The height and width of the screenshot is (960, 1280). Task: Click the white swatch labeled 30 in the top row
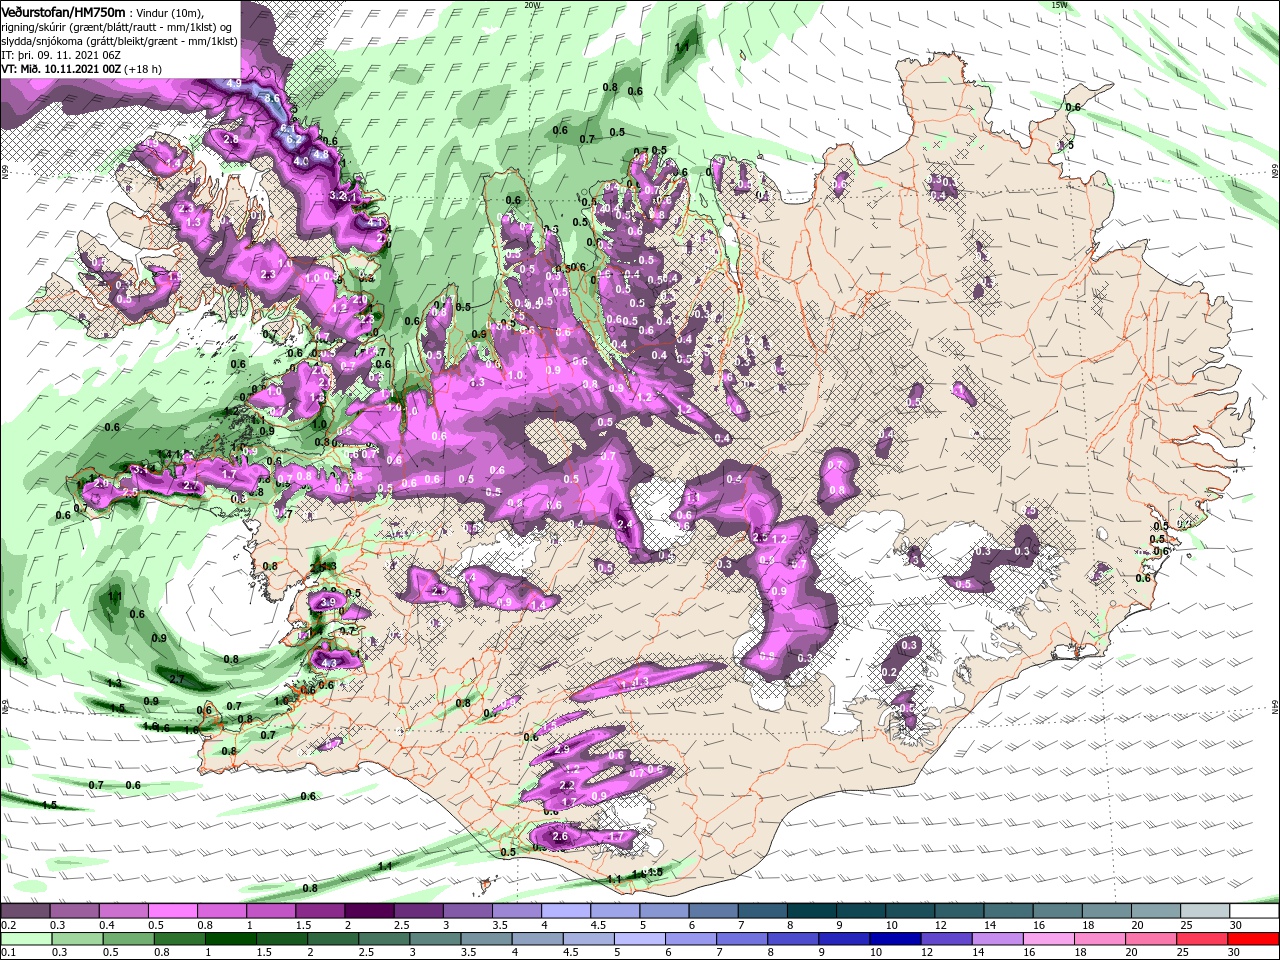1255,912
